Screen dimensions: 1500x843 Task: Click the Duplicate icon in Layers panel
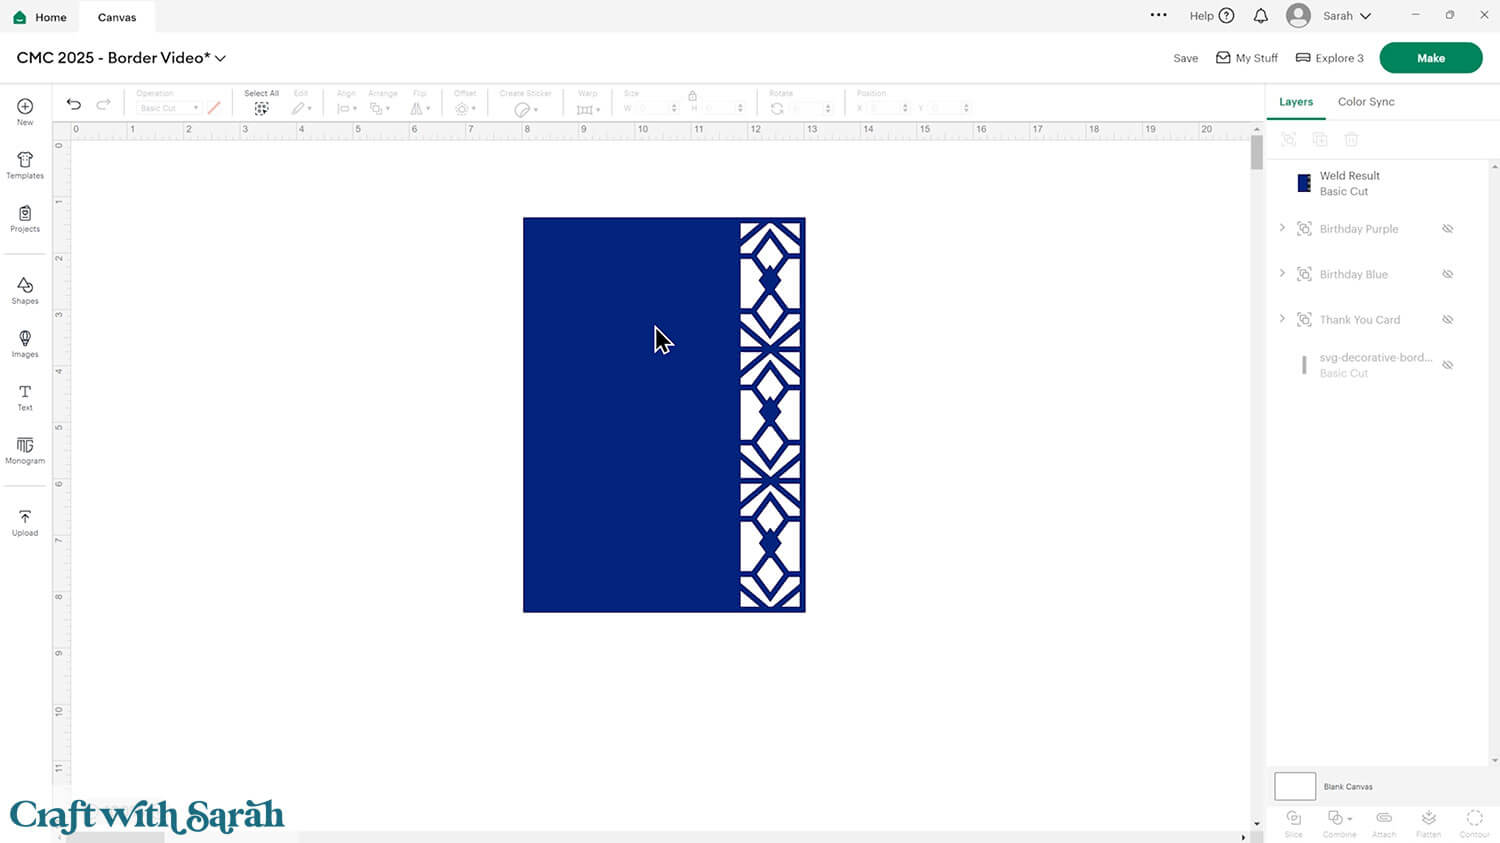(1320, 140)
